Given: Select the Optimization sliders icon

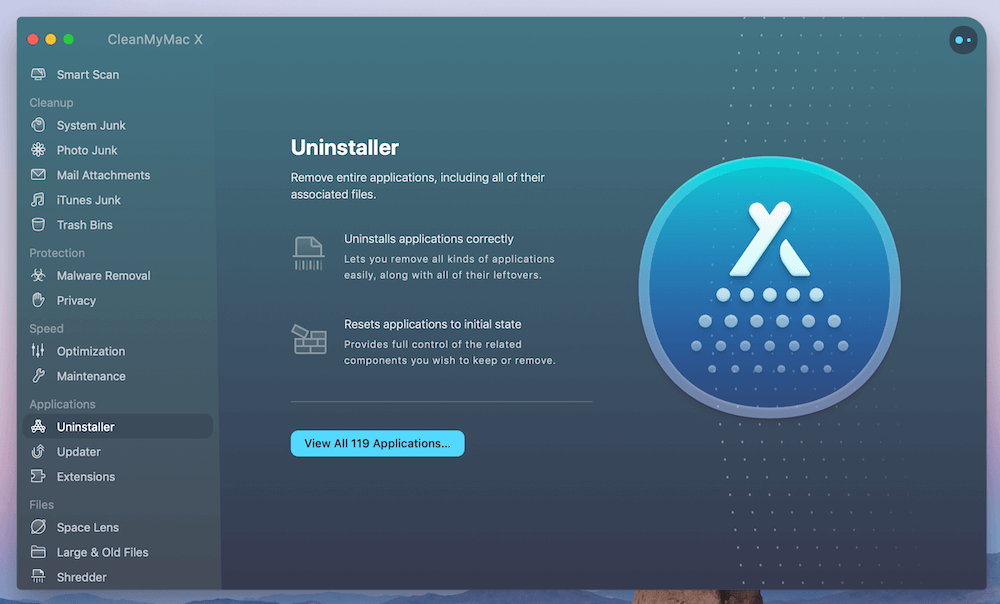Looking at the screenshot, I should coord(38,351).
